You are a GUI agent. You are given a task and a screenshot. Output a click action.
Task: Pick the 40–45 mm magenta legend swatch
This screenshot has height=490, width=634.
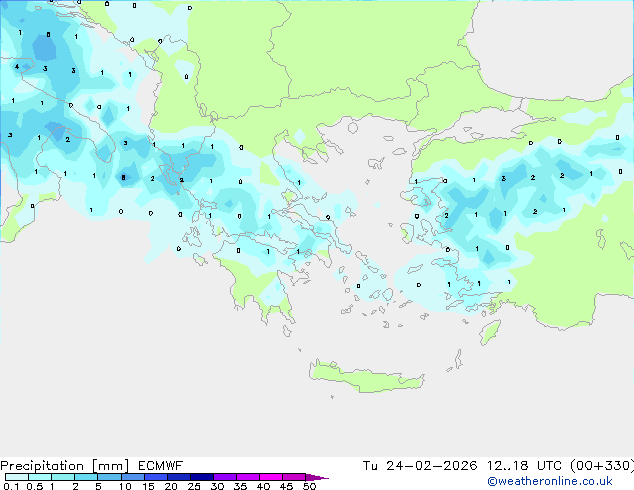point(271,477)
